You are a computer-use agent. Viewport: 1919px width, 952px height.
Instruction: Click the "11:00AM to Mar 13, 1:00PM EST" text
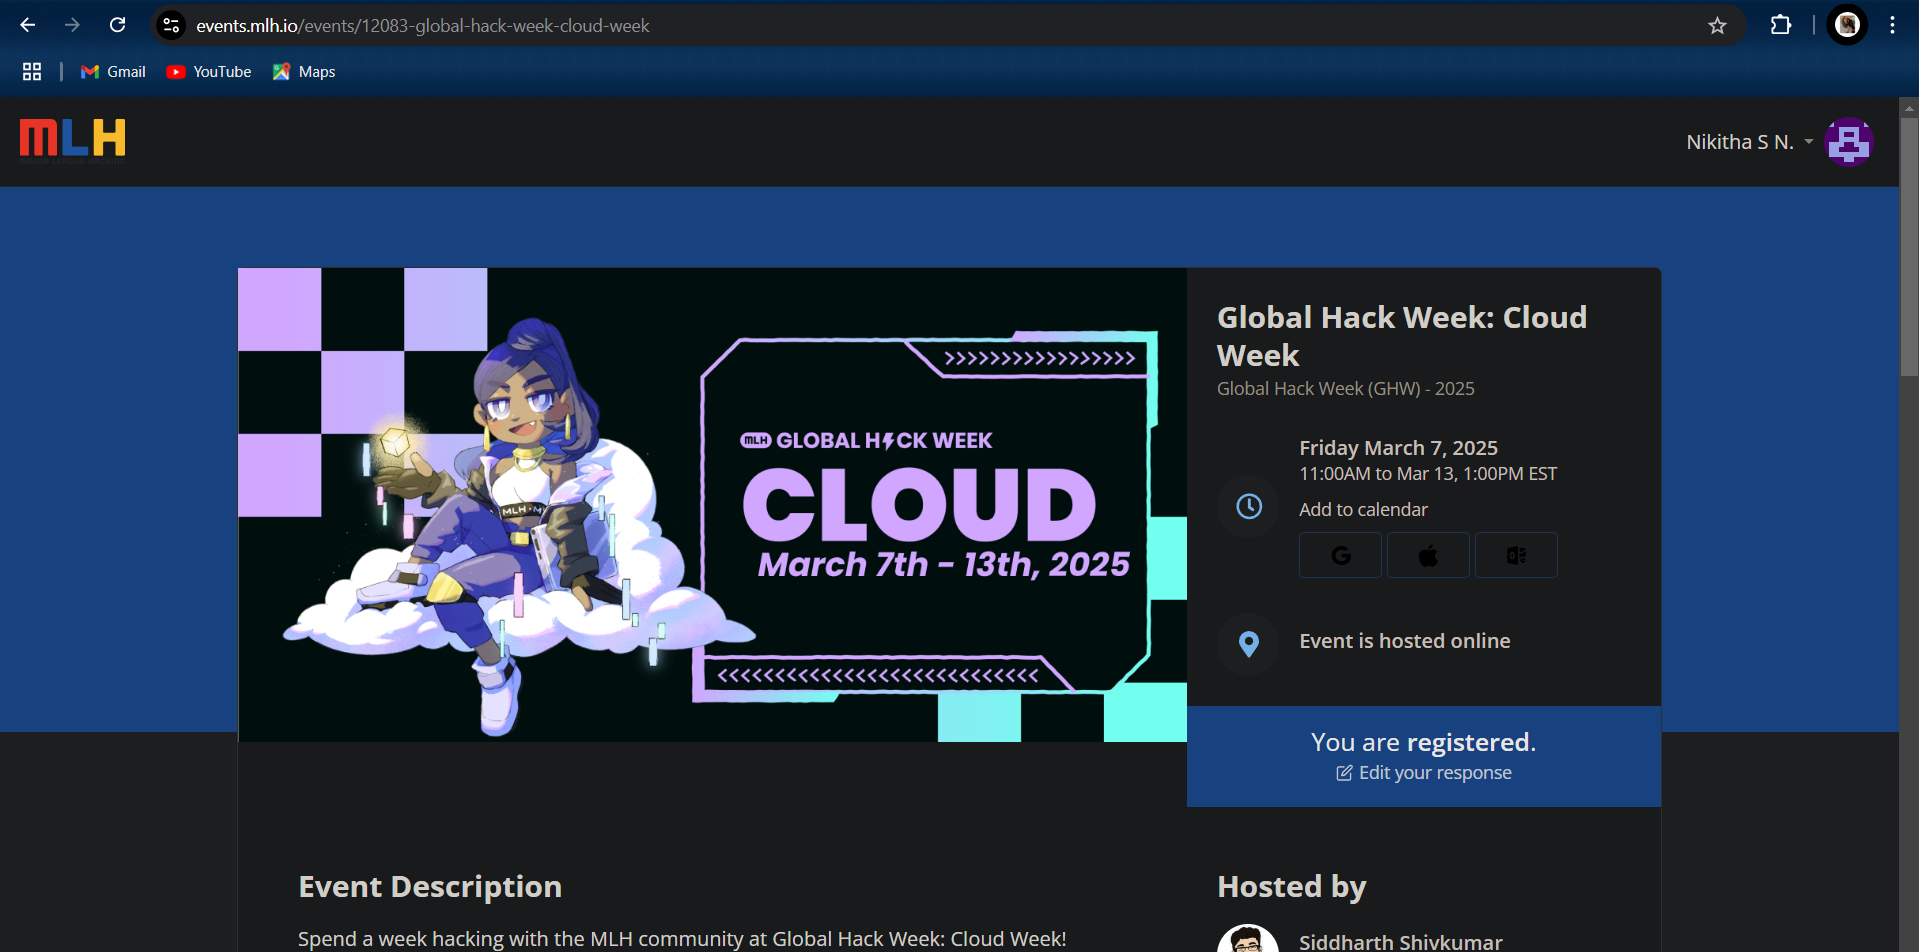(x=1428, y=474)
